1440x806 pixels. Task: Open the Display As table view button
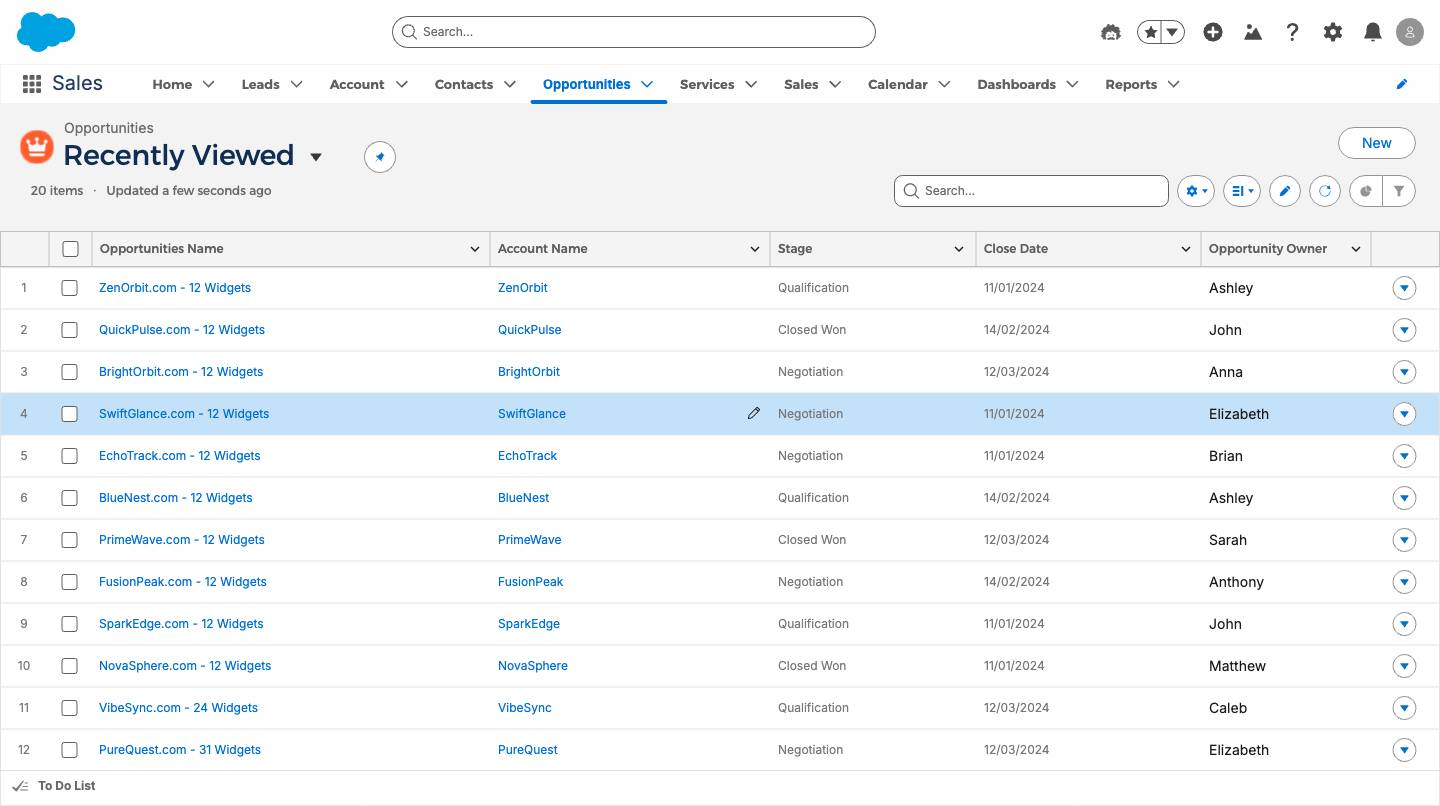[x=1242, y=191]
